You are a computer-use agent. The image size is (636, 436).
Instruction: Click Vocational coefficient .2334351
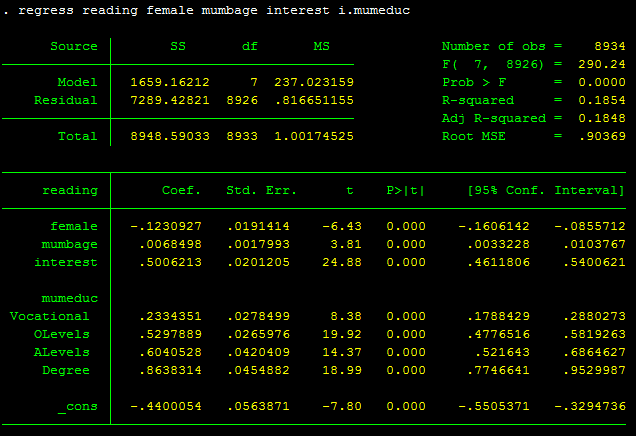[170, 316]
